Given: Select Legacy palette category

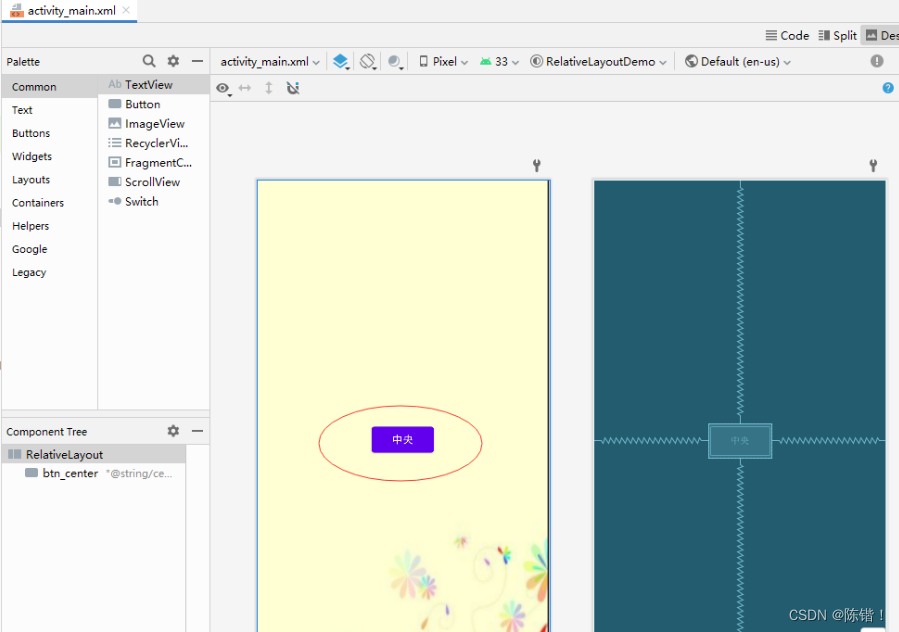Looking at the screenshot, I should [49, 272].
